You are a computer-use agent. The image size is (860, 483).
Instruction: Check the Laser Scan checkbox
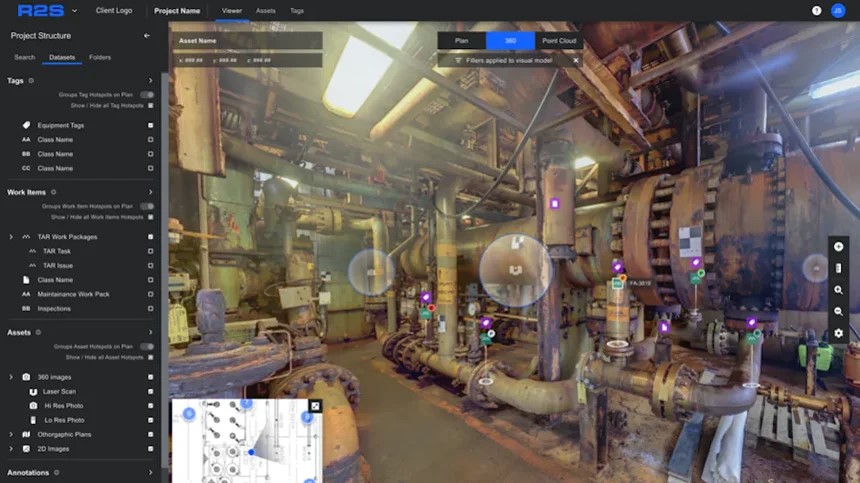[150, 392]
